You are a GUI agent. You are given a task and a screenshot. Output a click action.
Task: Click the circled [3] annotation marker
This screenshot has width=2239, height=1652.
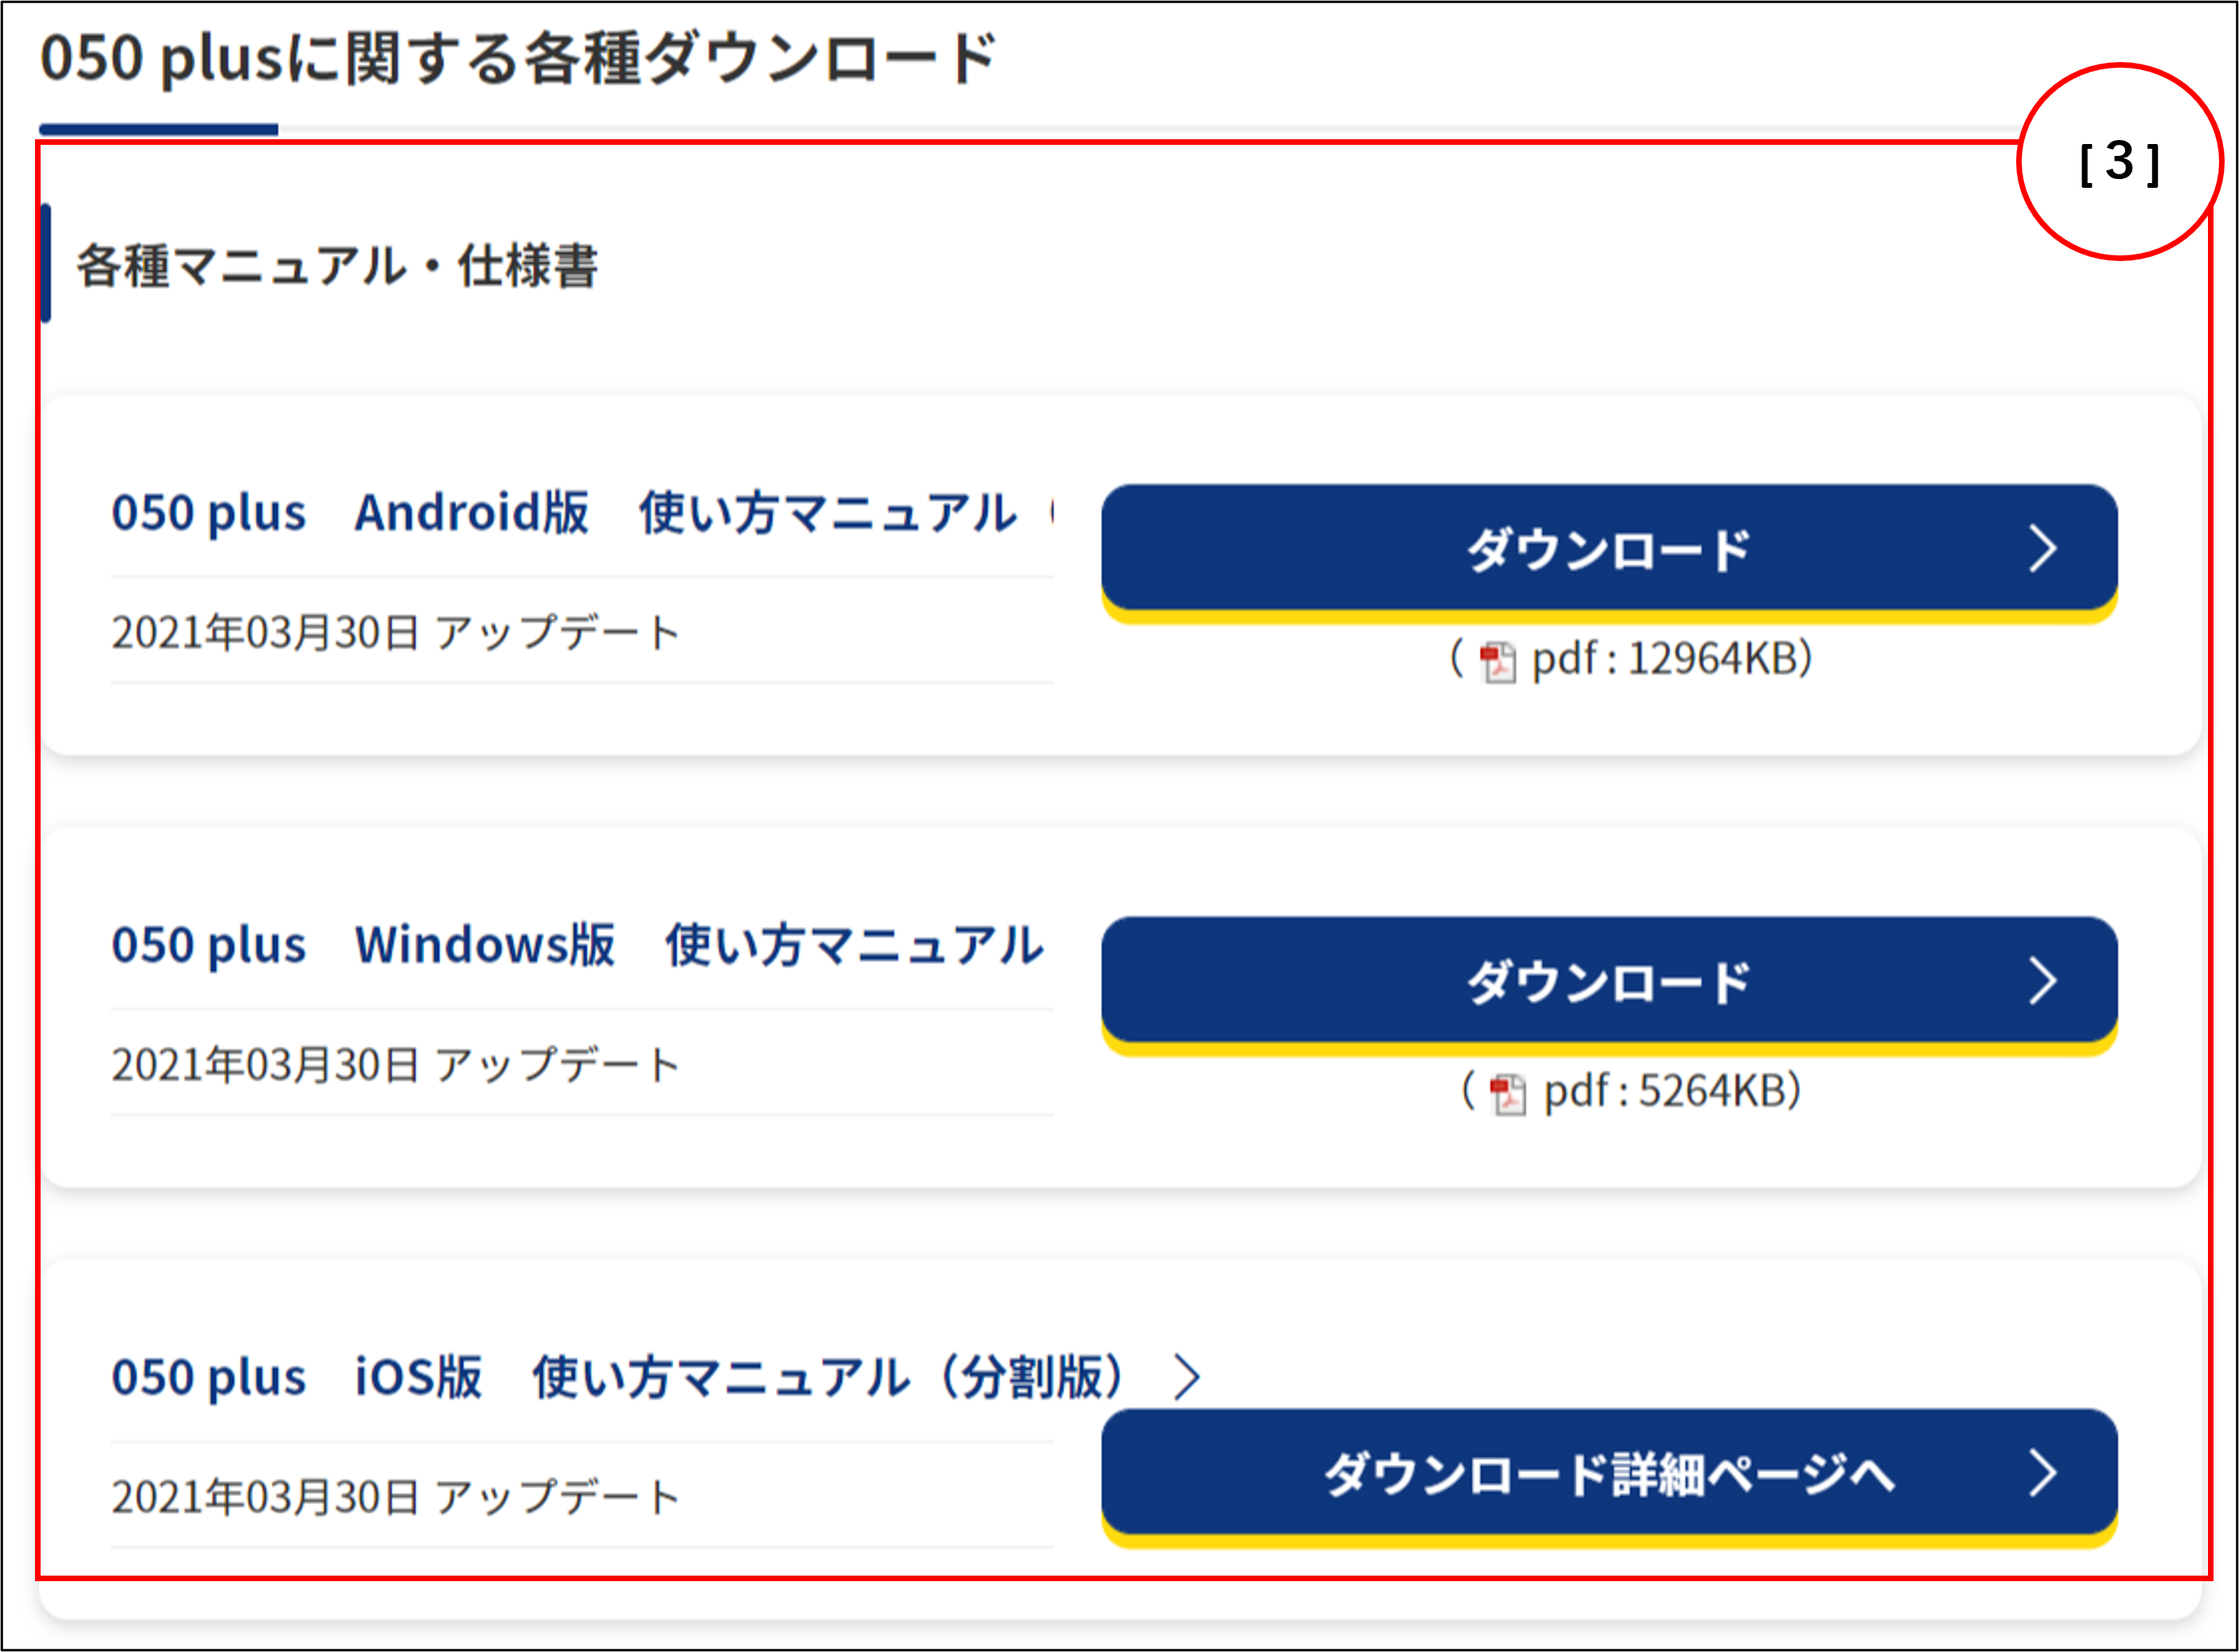click(x=2119, y=162)
